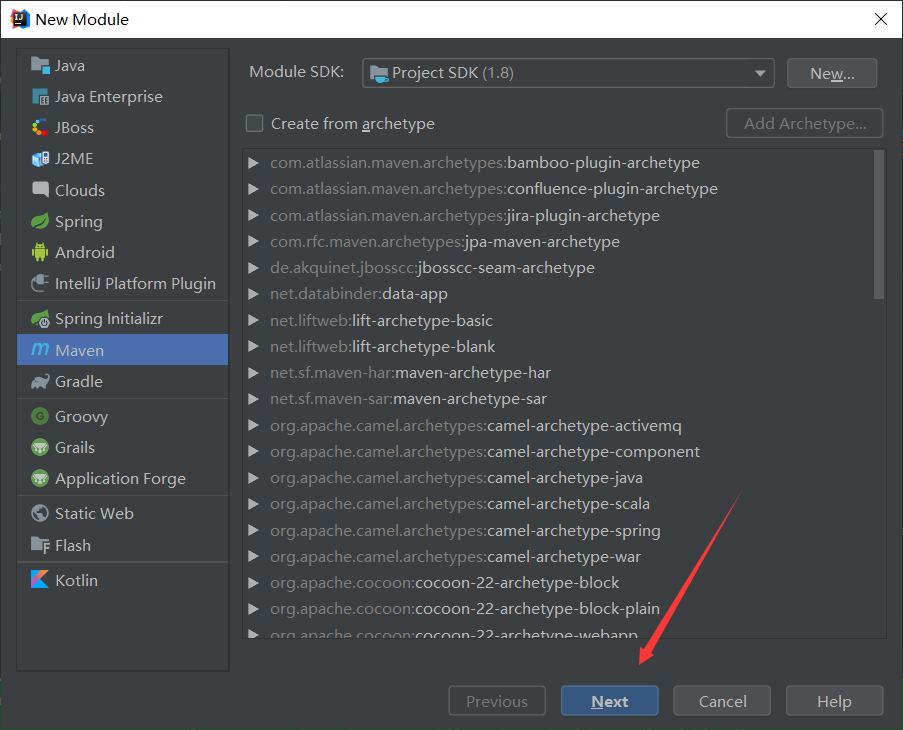Image resolution: width=903 pixels, height=730 pixels.
Task: Click the Spring leaf icon
Action: tap(40, 221)
